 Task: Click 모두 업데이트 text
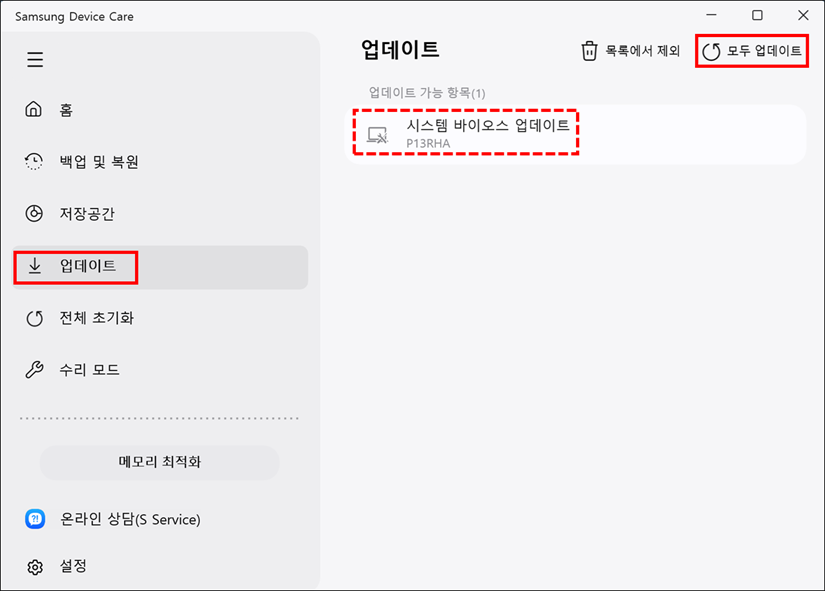point(764,51)
